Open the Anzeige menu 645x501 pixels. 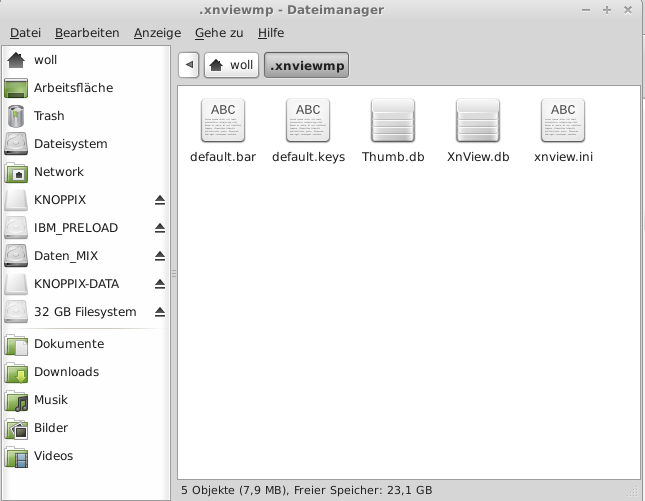tap(158, 33)
